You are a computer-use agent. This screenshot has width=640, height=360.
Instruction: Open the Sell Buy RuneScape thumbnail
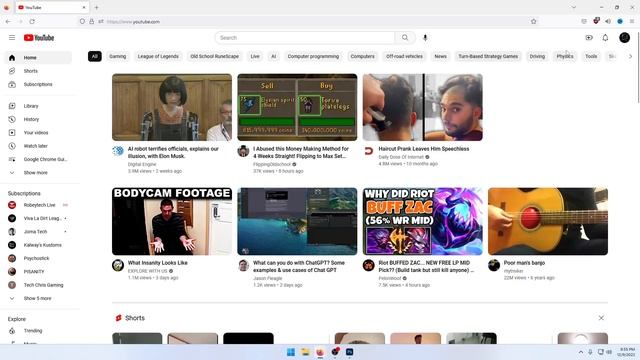tap(297, 107)
